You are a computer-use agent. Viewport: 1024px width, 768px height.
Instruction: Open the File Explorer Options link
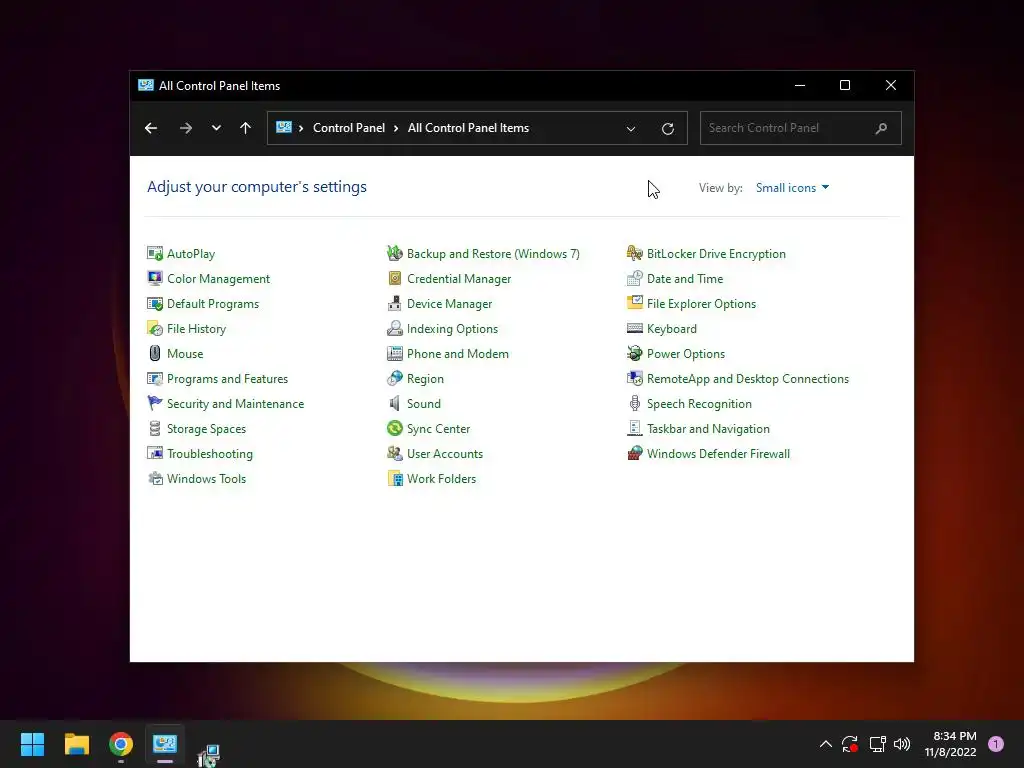pyautogui.click(x=701, y=304)
